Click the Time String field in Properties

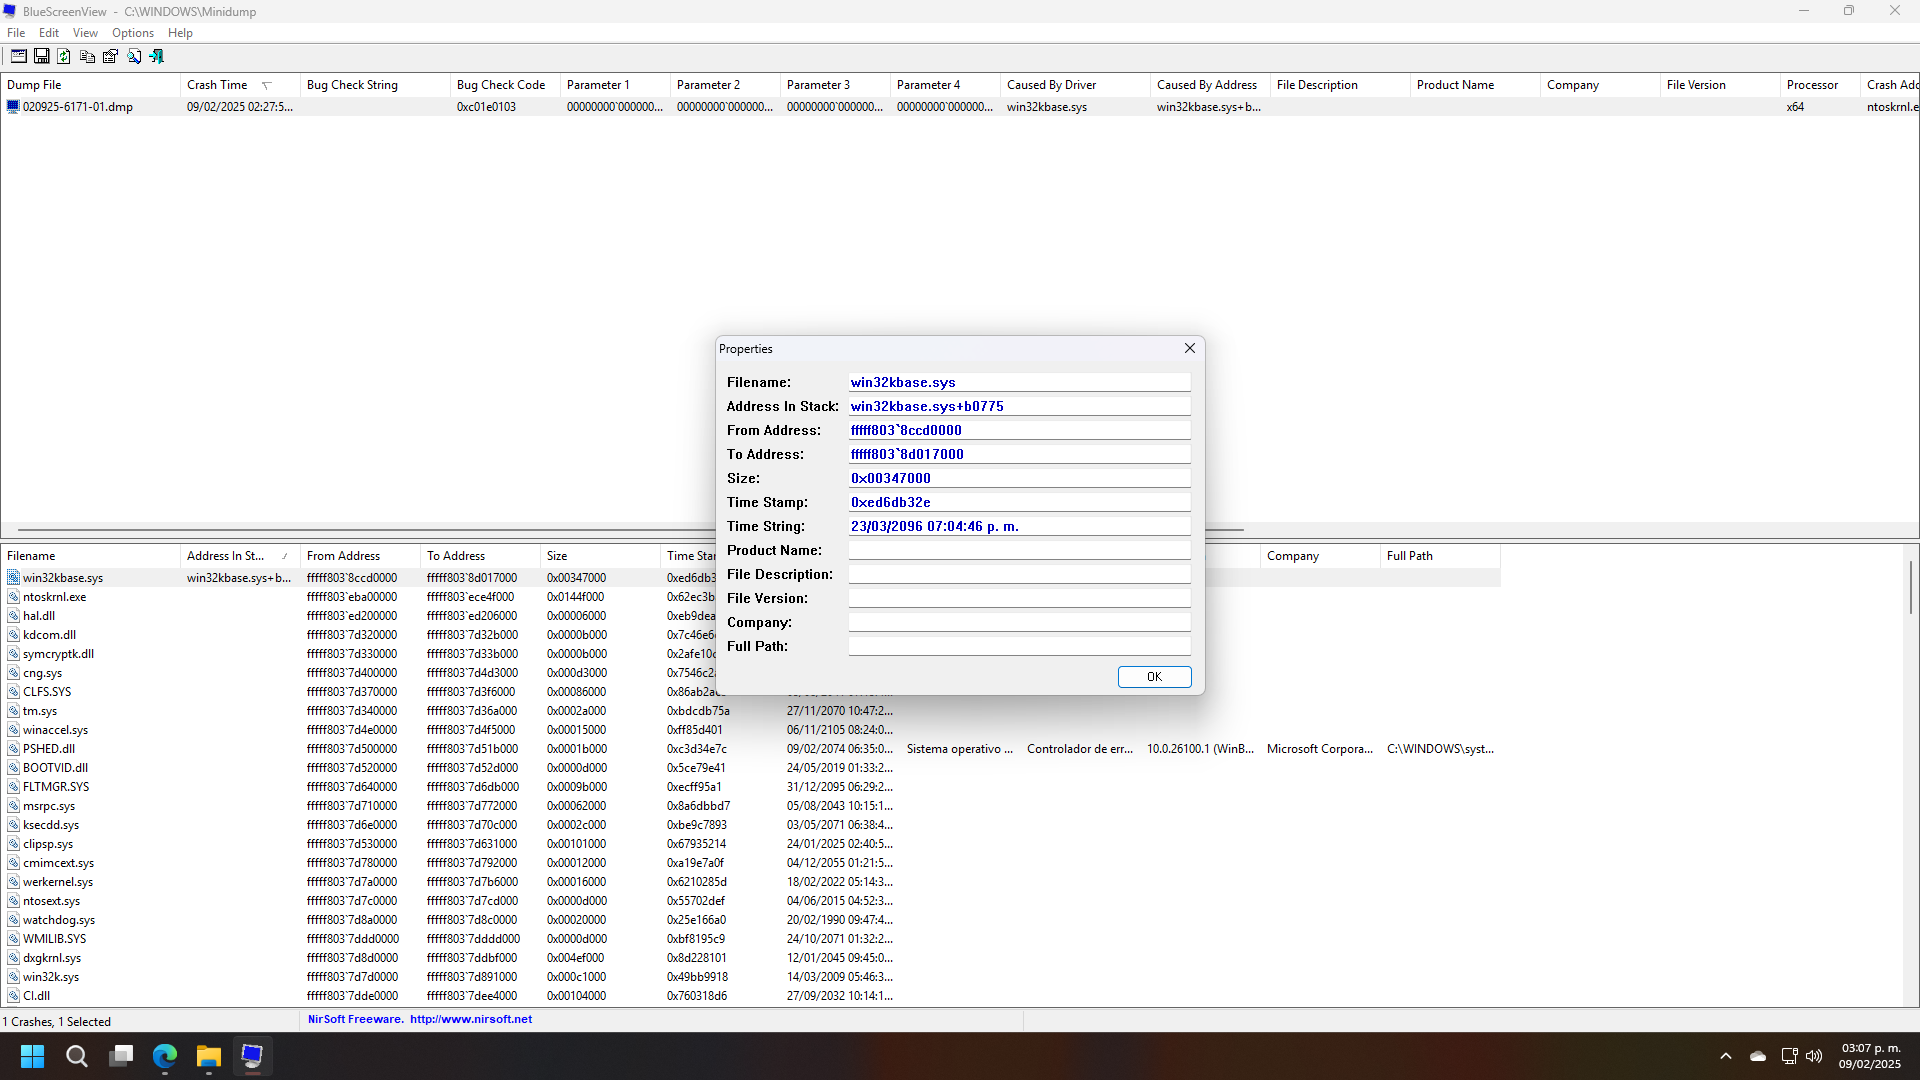pos(1019,526)
